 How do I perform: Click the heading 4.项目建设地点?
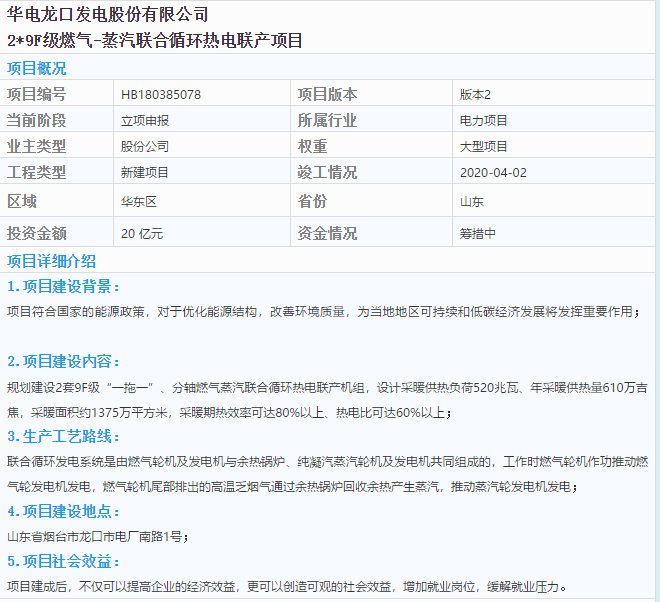(63, 511)
